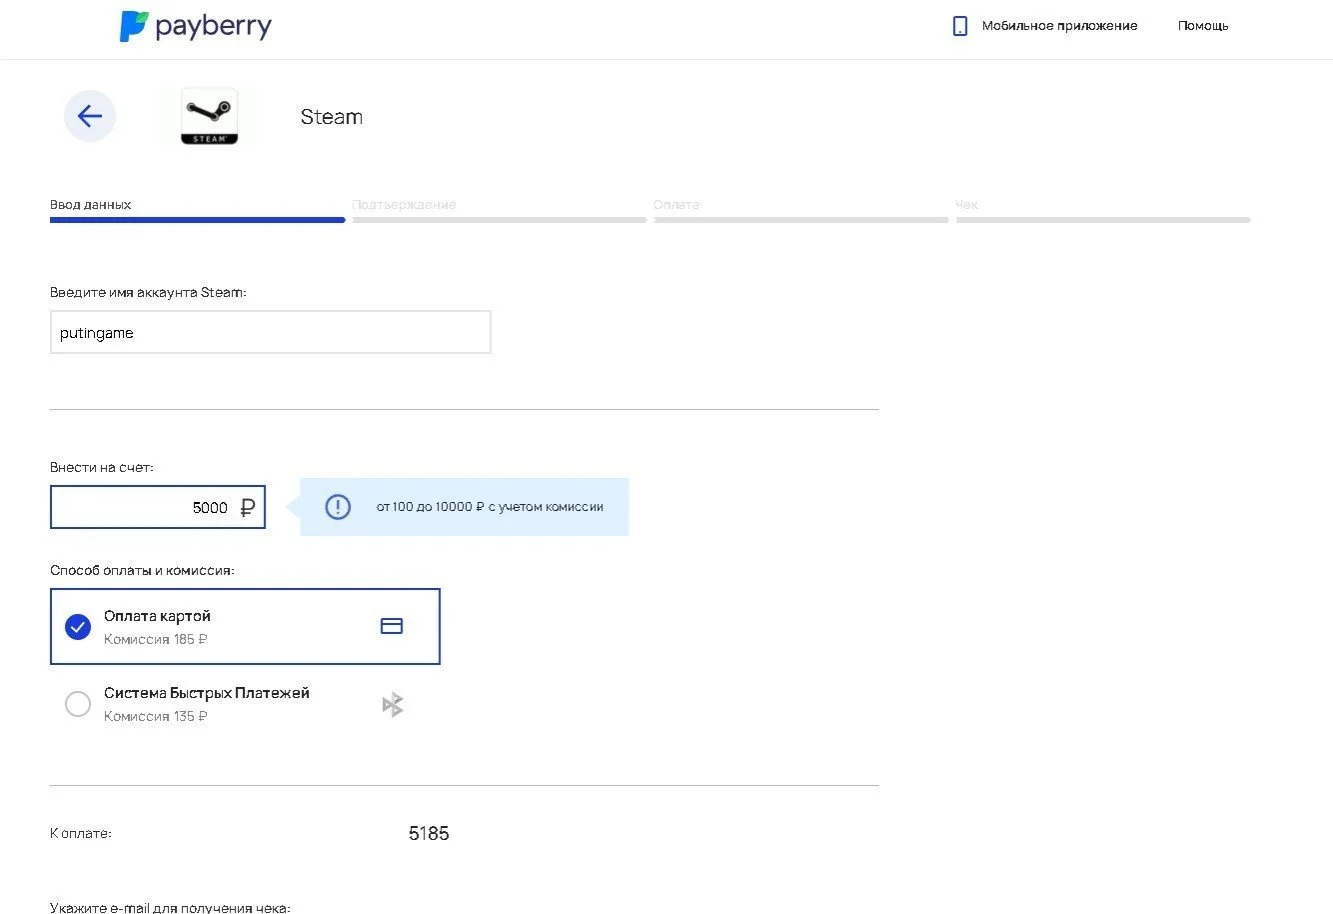Click the "Способ оплаты и комиссия:" label
The height and width of the screenshot is (914, 1333).
pyautogui.click(x=142, y=571)
